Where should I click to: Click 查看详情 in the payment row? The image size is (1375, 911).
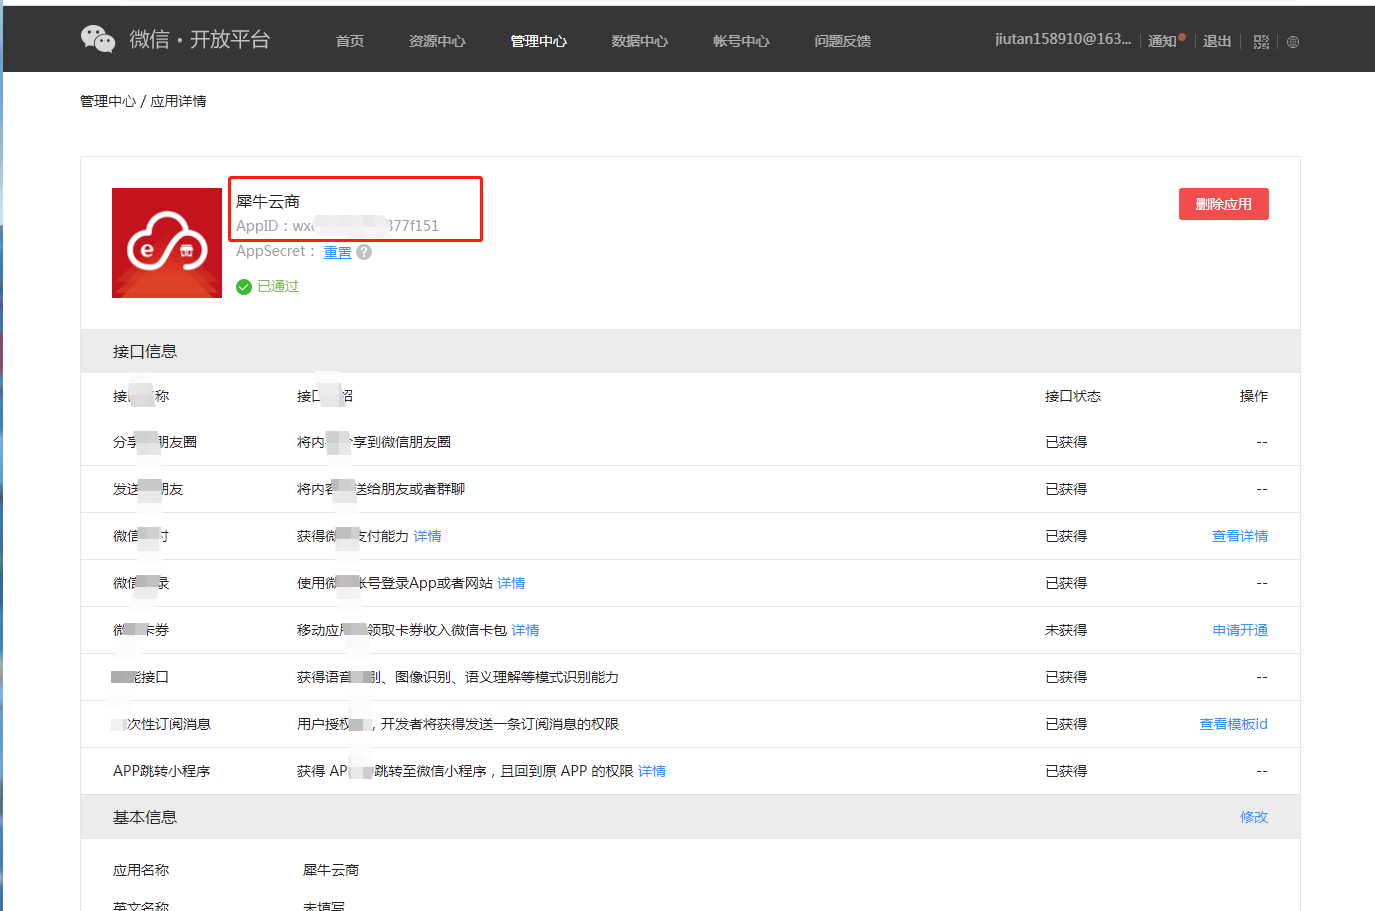(1240, 536)
